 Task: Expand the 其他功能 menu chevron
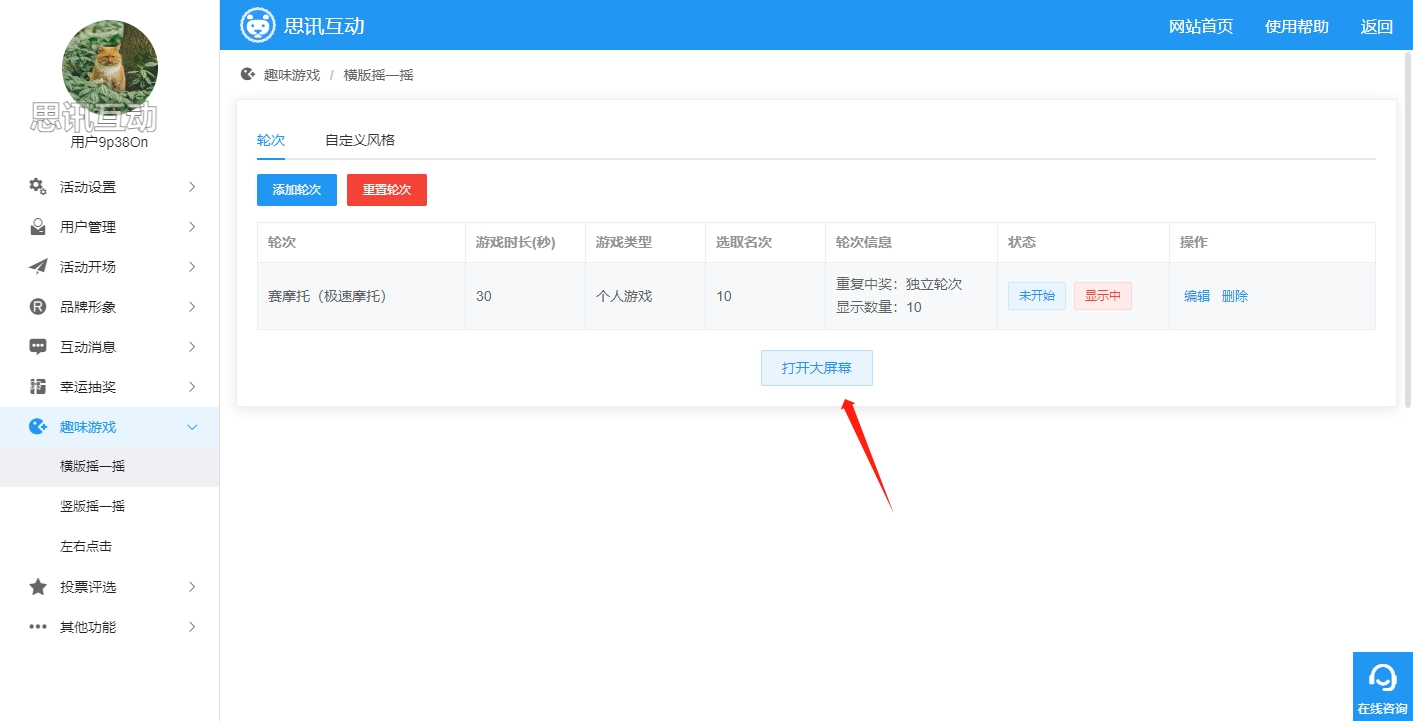coord(192,627)
